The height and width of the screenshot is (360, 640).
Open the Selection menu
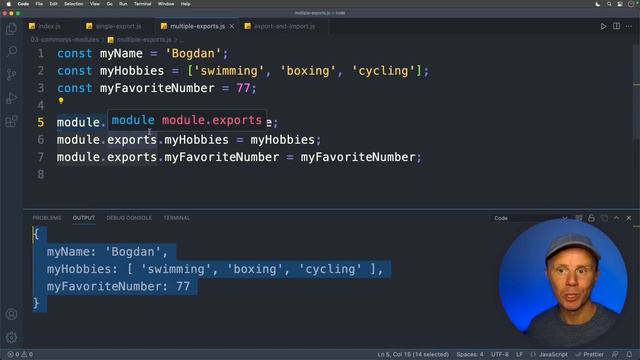point(74,4)
